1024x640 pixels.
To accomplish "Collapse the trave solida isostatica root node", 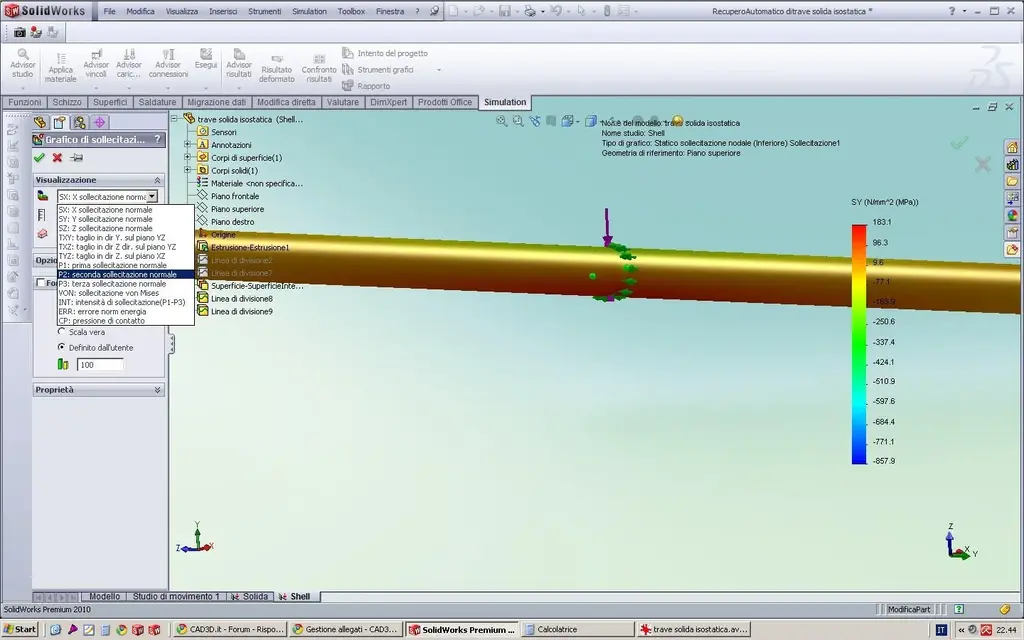I will 174,119.
